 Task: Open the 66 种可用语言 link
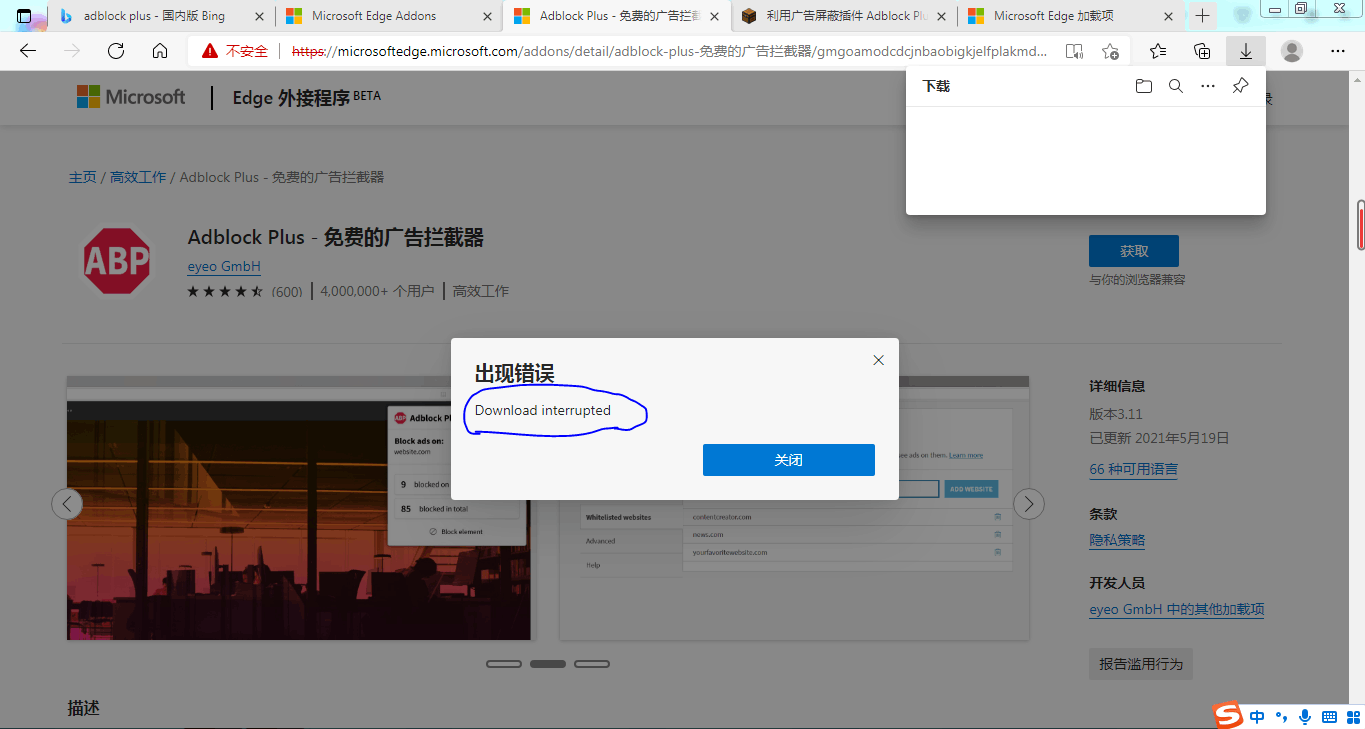point(1134,469)
